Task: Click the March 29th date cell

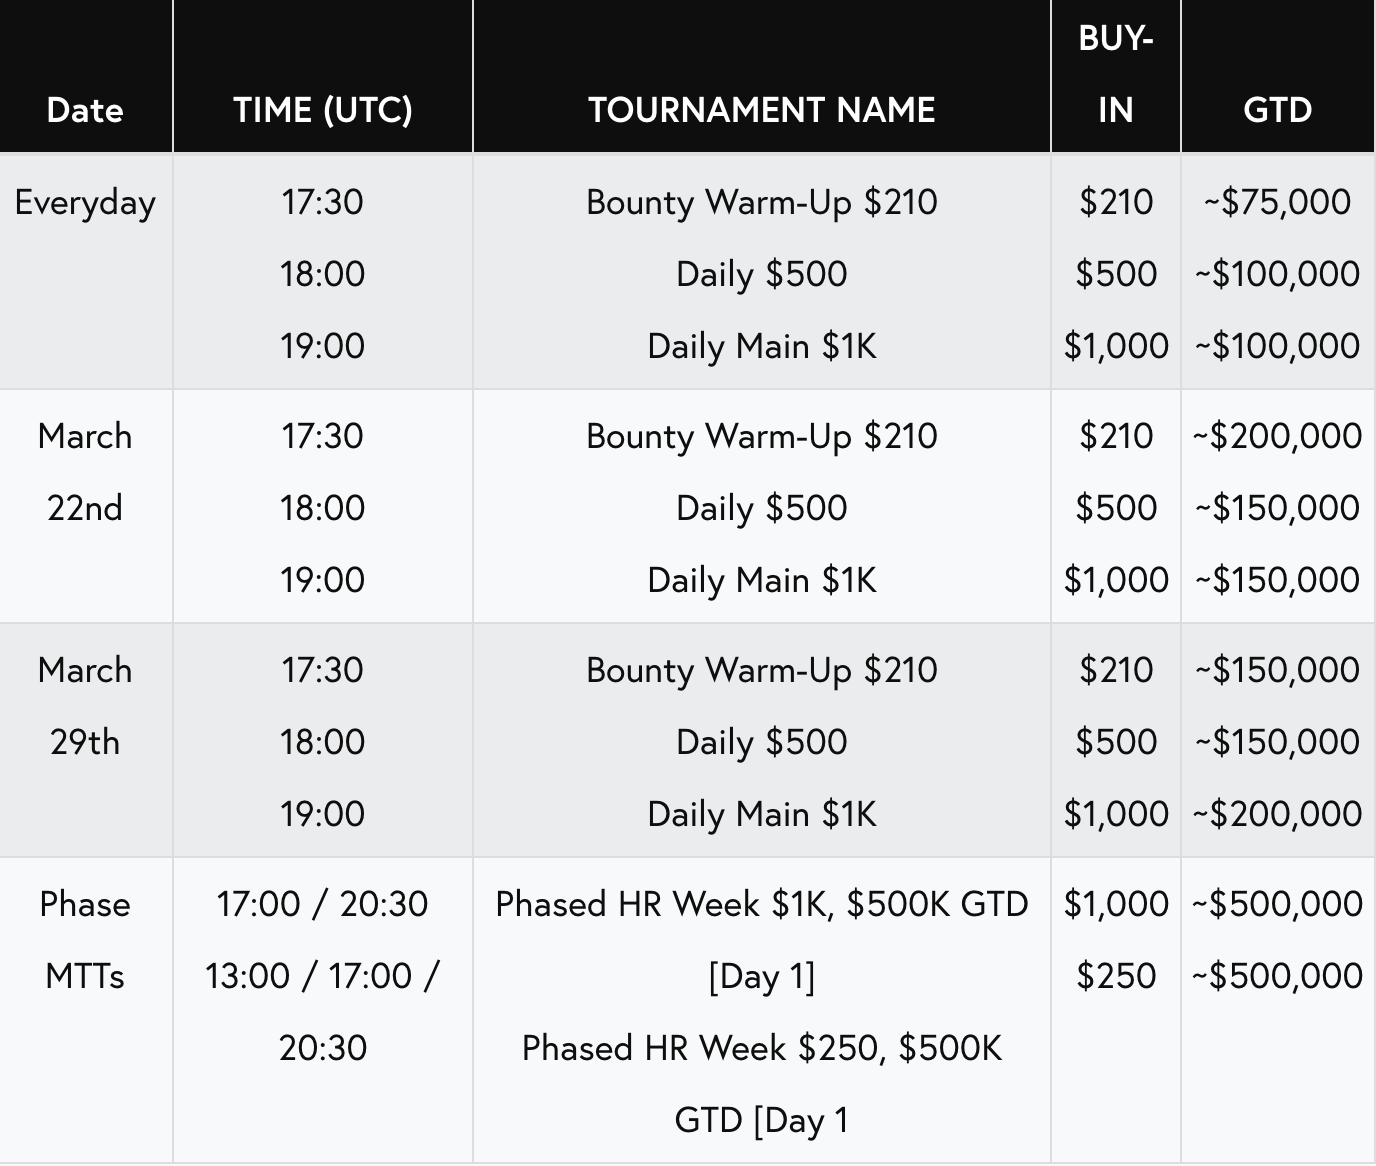Action: click(x=85, y=706)
